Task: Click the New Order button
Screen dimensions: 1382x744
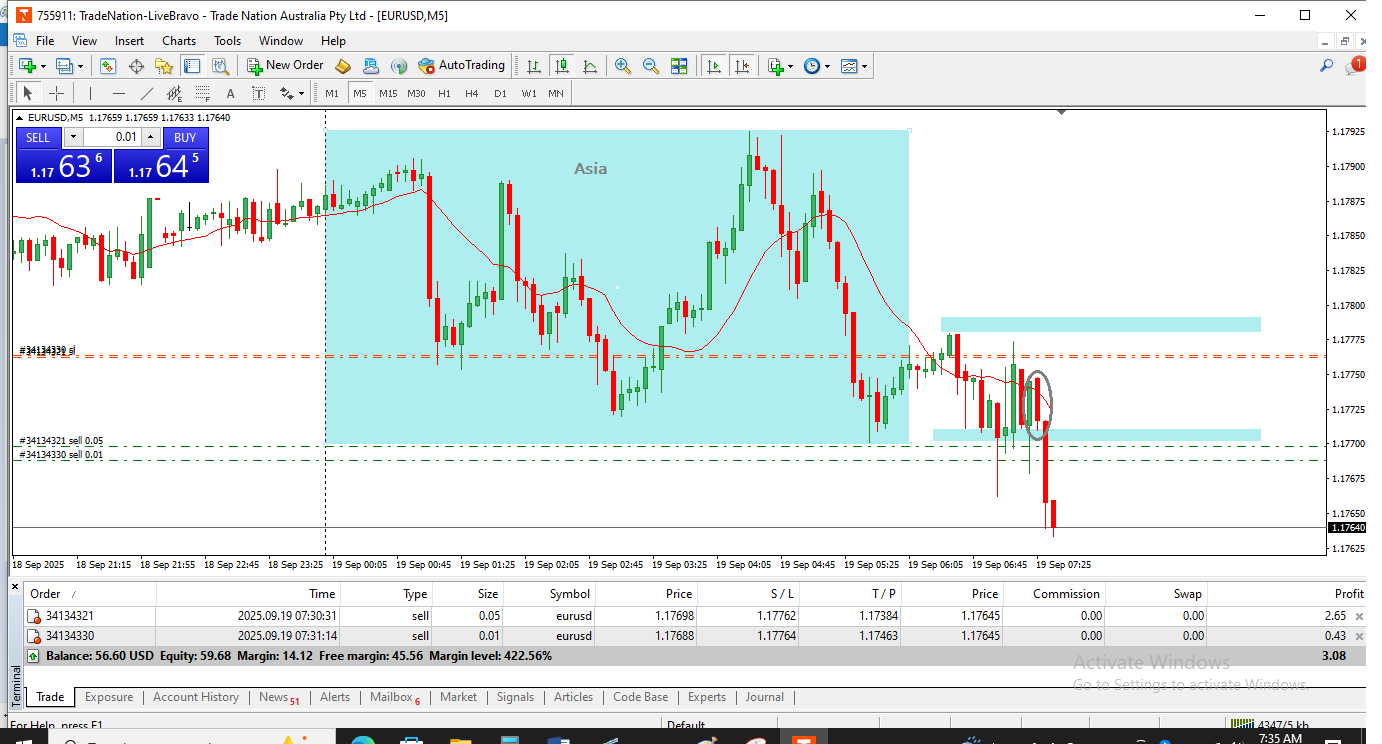Action: (x=285, y=66)
